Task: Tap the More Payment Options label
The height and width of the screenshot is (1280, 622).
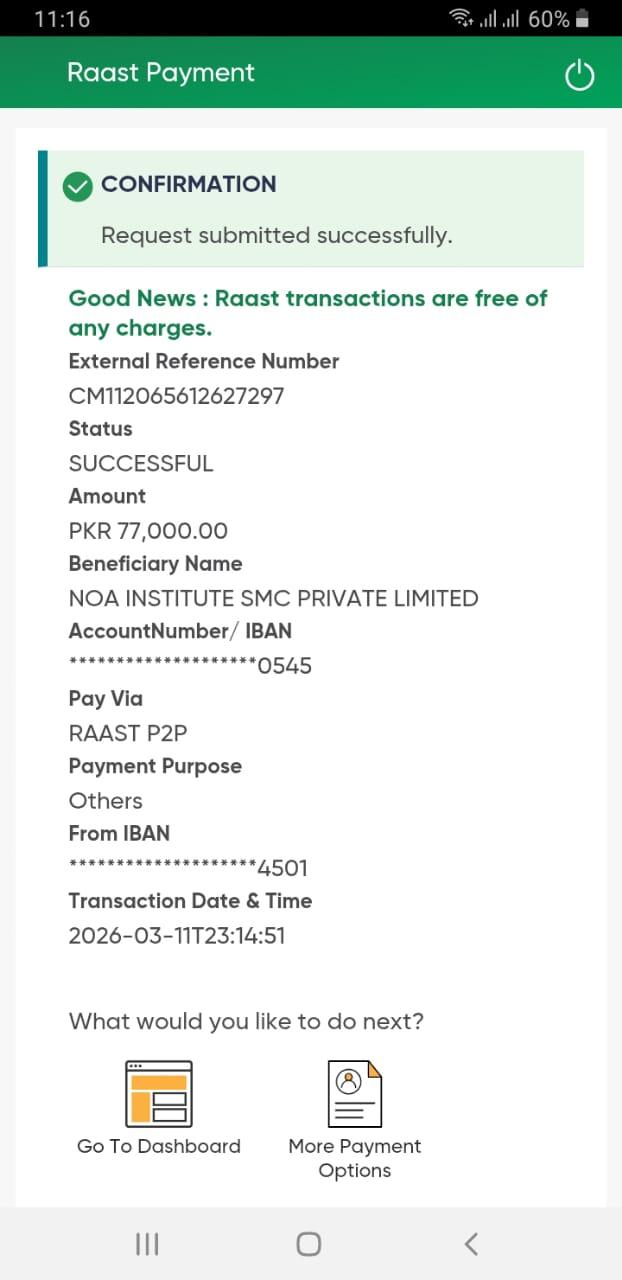Action: coord(354,1158)
